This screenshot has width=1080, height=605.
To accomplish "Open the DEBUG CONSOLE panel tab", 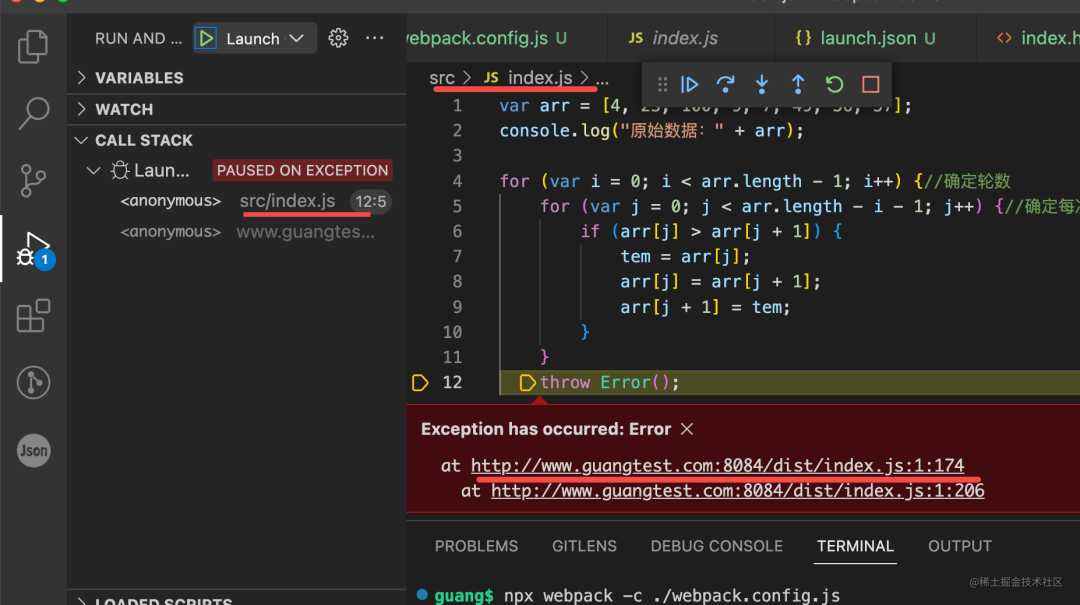I will (x=716, y=546).
